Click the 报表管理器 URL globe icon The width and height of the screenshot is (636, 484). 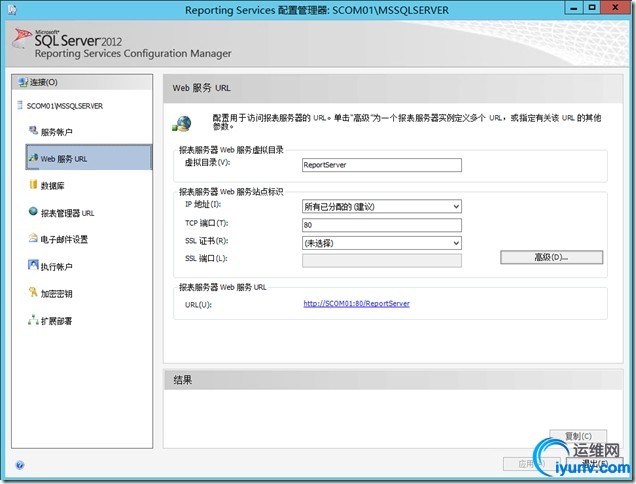[x=33, y=211]
